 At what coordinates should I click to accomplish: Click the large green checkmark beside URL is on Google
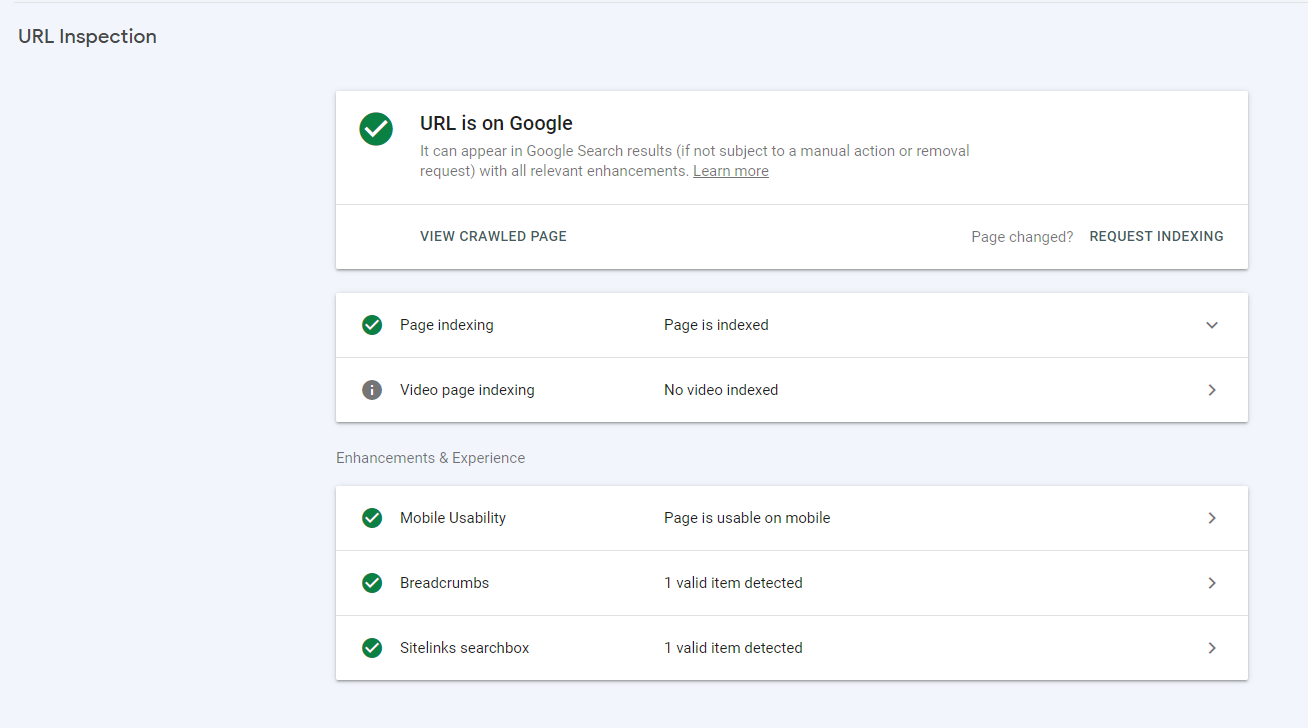[376, 128]
